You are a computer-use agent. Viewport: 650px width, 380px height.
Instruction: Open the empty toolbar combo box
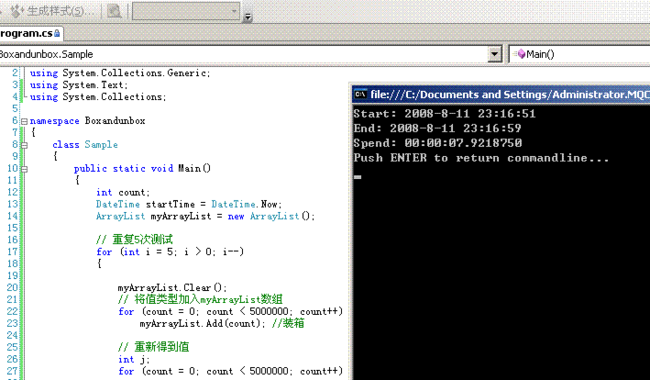point(186,11)
